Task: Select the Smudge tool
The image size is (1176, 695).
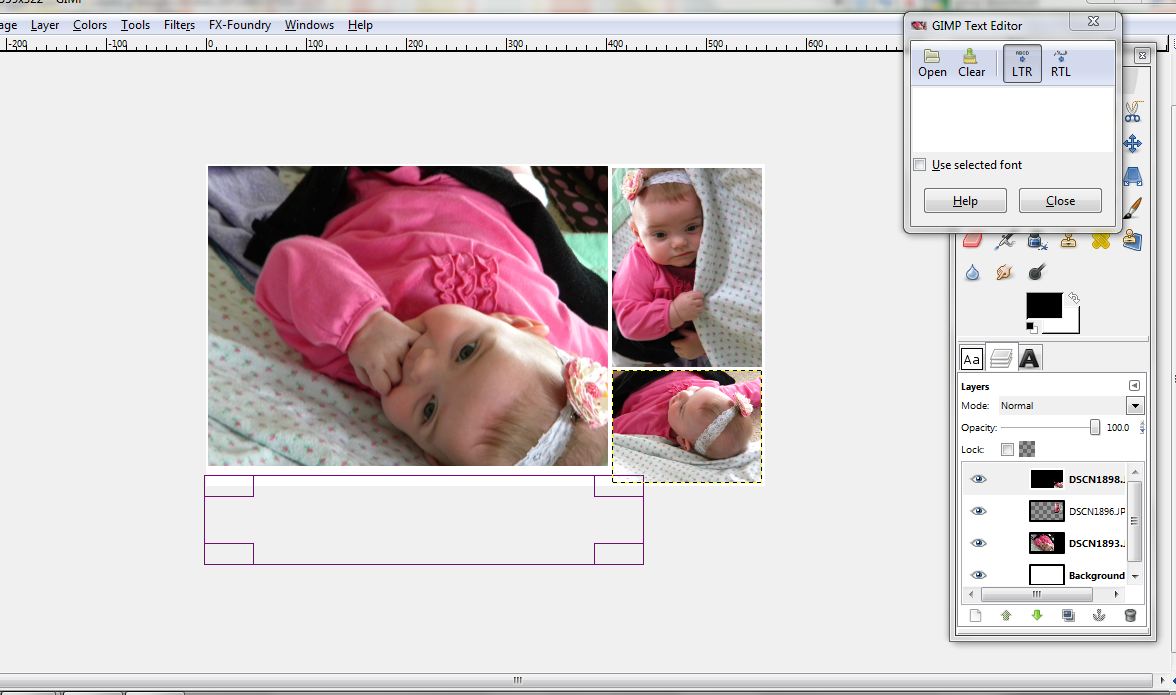Action: pyautogui.click(x=1004, y=272)
